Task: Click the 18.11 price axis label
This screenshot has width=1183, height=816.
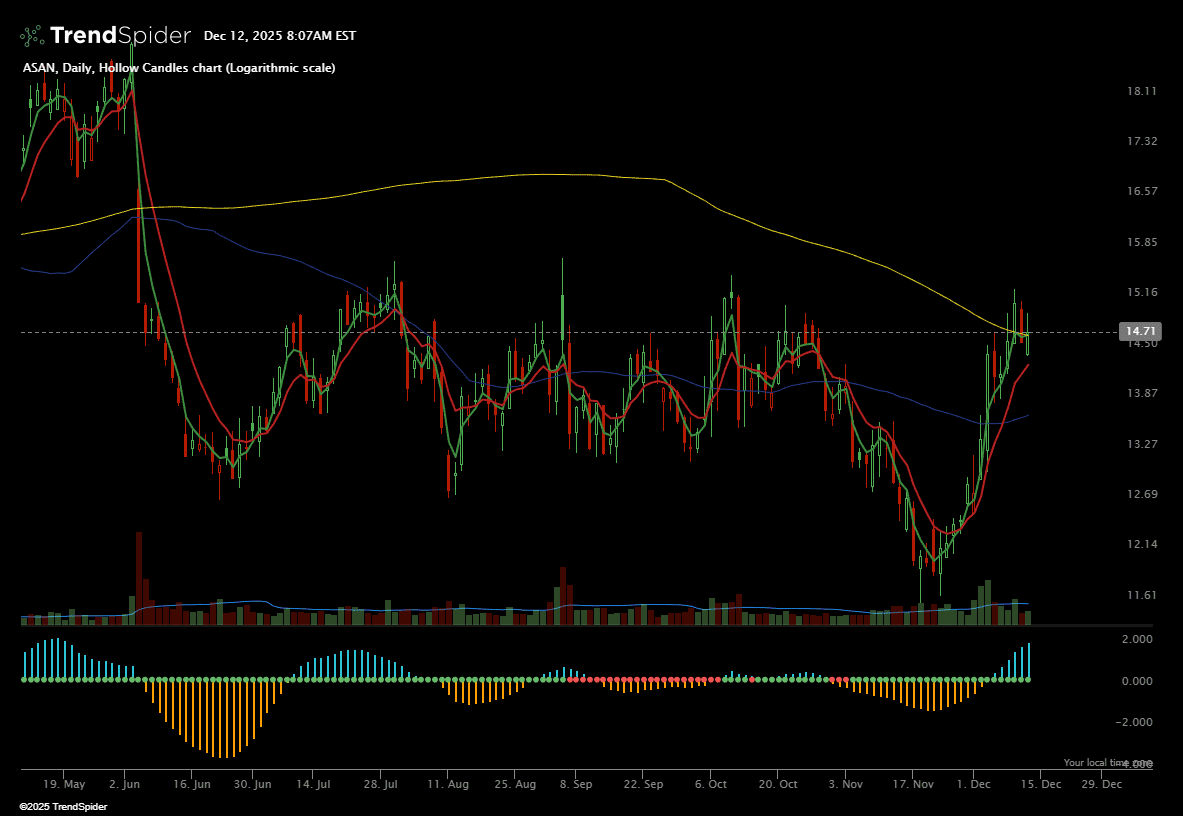Action: tap(1141, 91)
